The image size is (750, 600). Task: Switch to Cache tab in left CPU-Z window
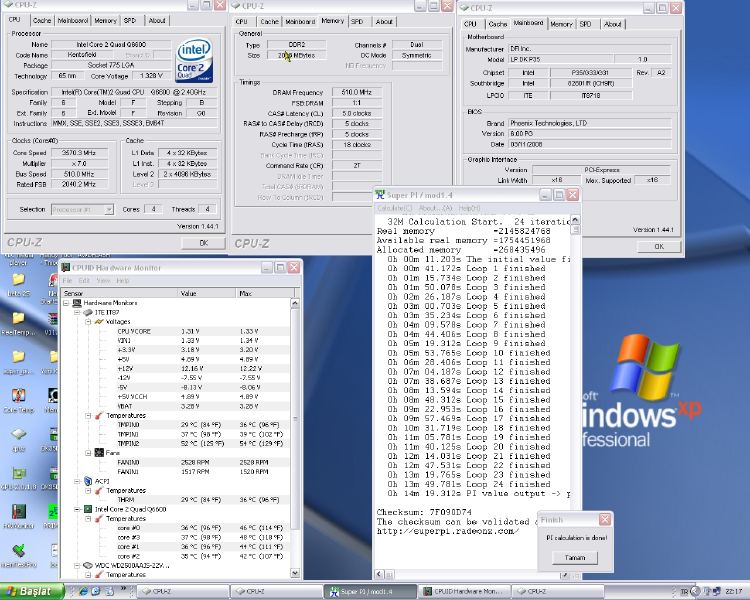point(42,21)
